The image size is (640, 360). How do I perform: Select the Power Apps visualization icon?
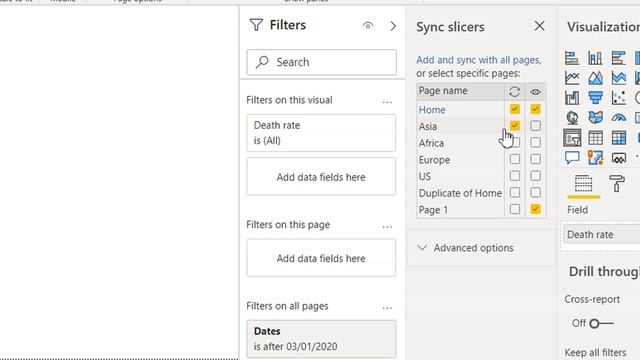coord(619,158)
